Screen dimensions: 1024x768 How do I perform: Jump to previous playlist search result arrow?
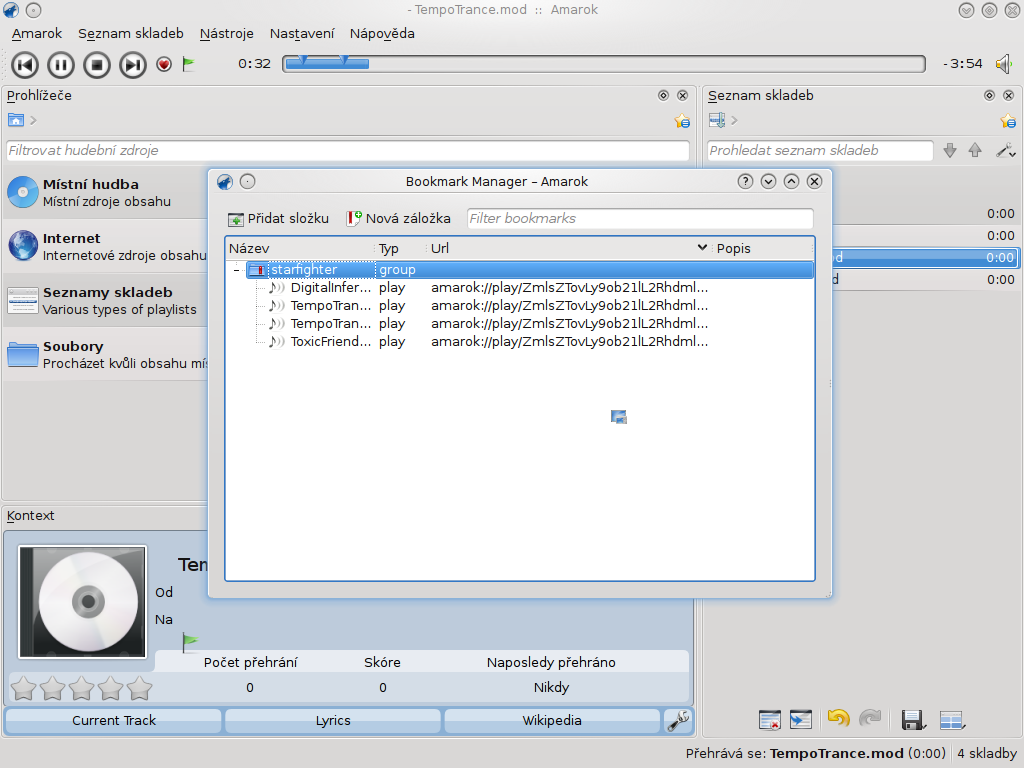(x=975, y=150)
